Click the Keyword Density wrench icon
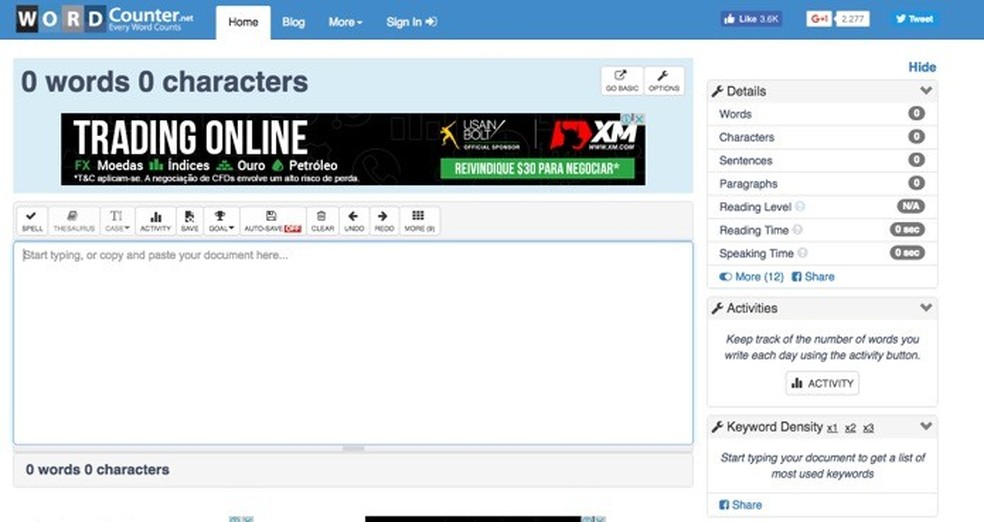Viewport: 984px width, 522px height. [718, 427]
